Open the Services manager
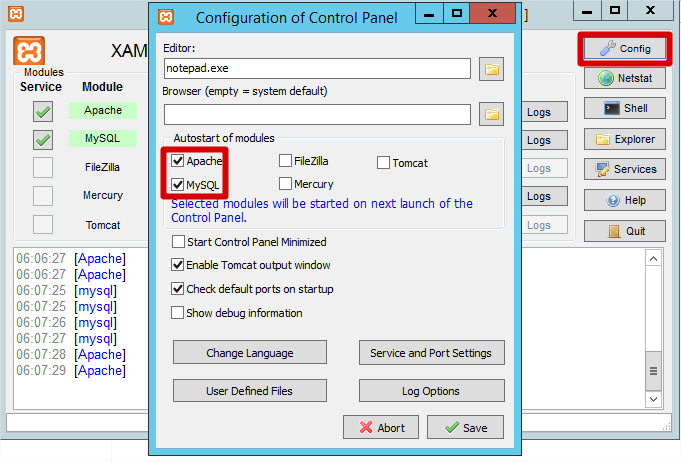Screen dimensions: 681x462 point(624,169)
